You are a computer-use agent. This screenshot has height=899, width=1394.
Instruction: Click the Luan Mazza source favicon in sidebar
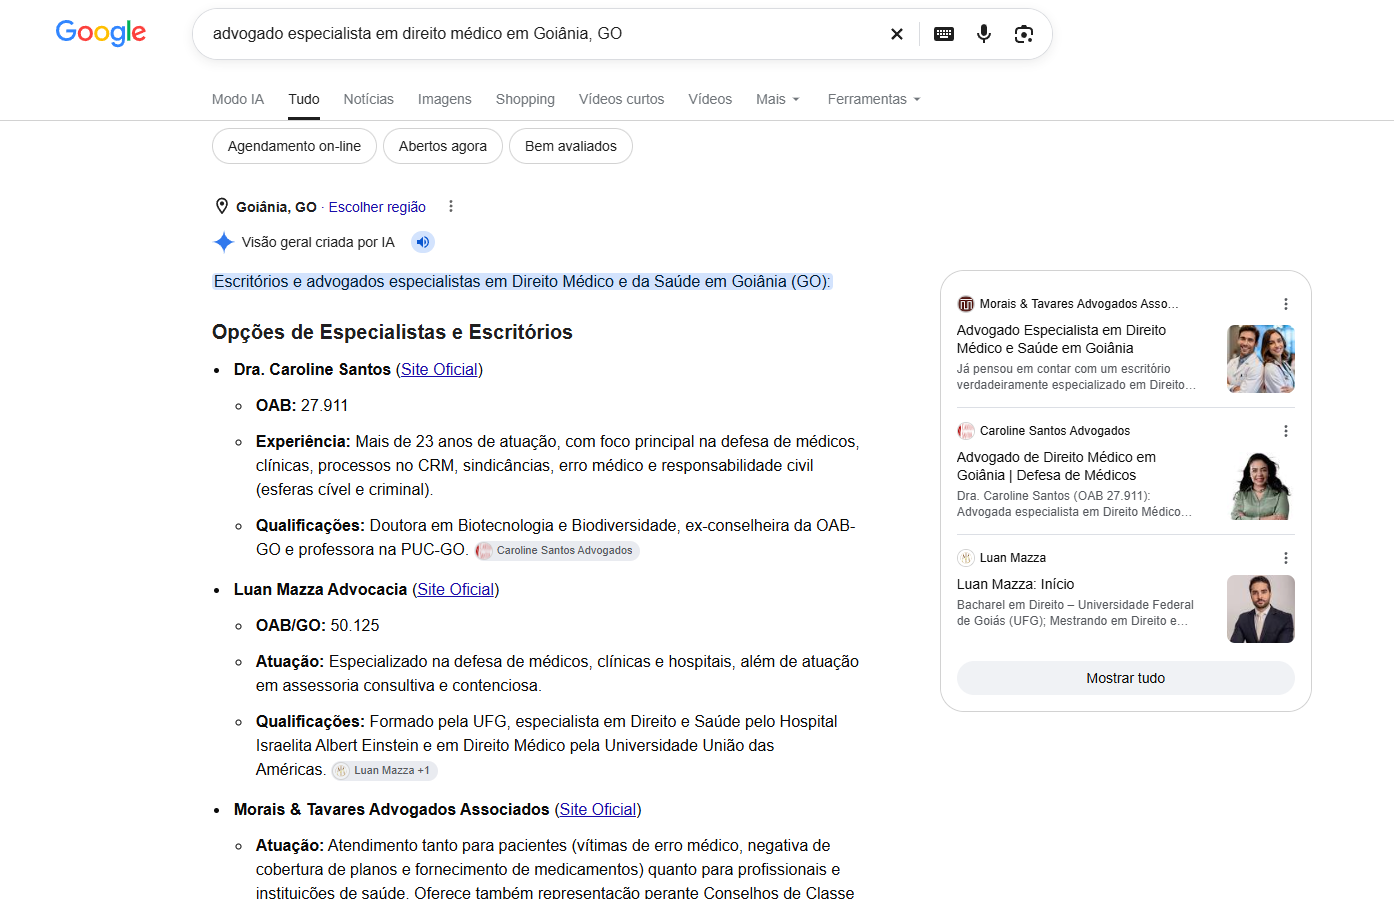tap(966, 558)
